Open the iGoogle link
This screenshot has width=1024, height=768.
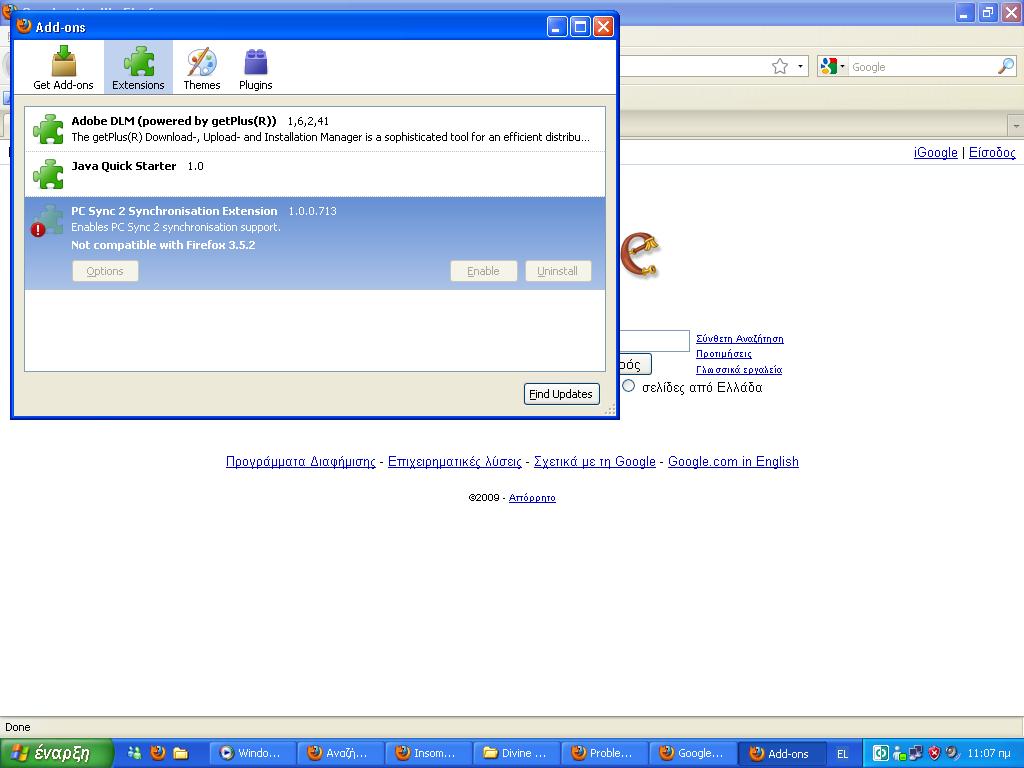(x=935, y=152)
